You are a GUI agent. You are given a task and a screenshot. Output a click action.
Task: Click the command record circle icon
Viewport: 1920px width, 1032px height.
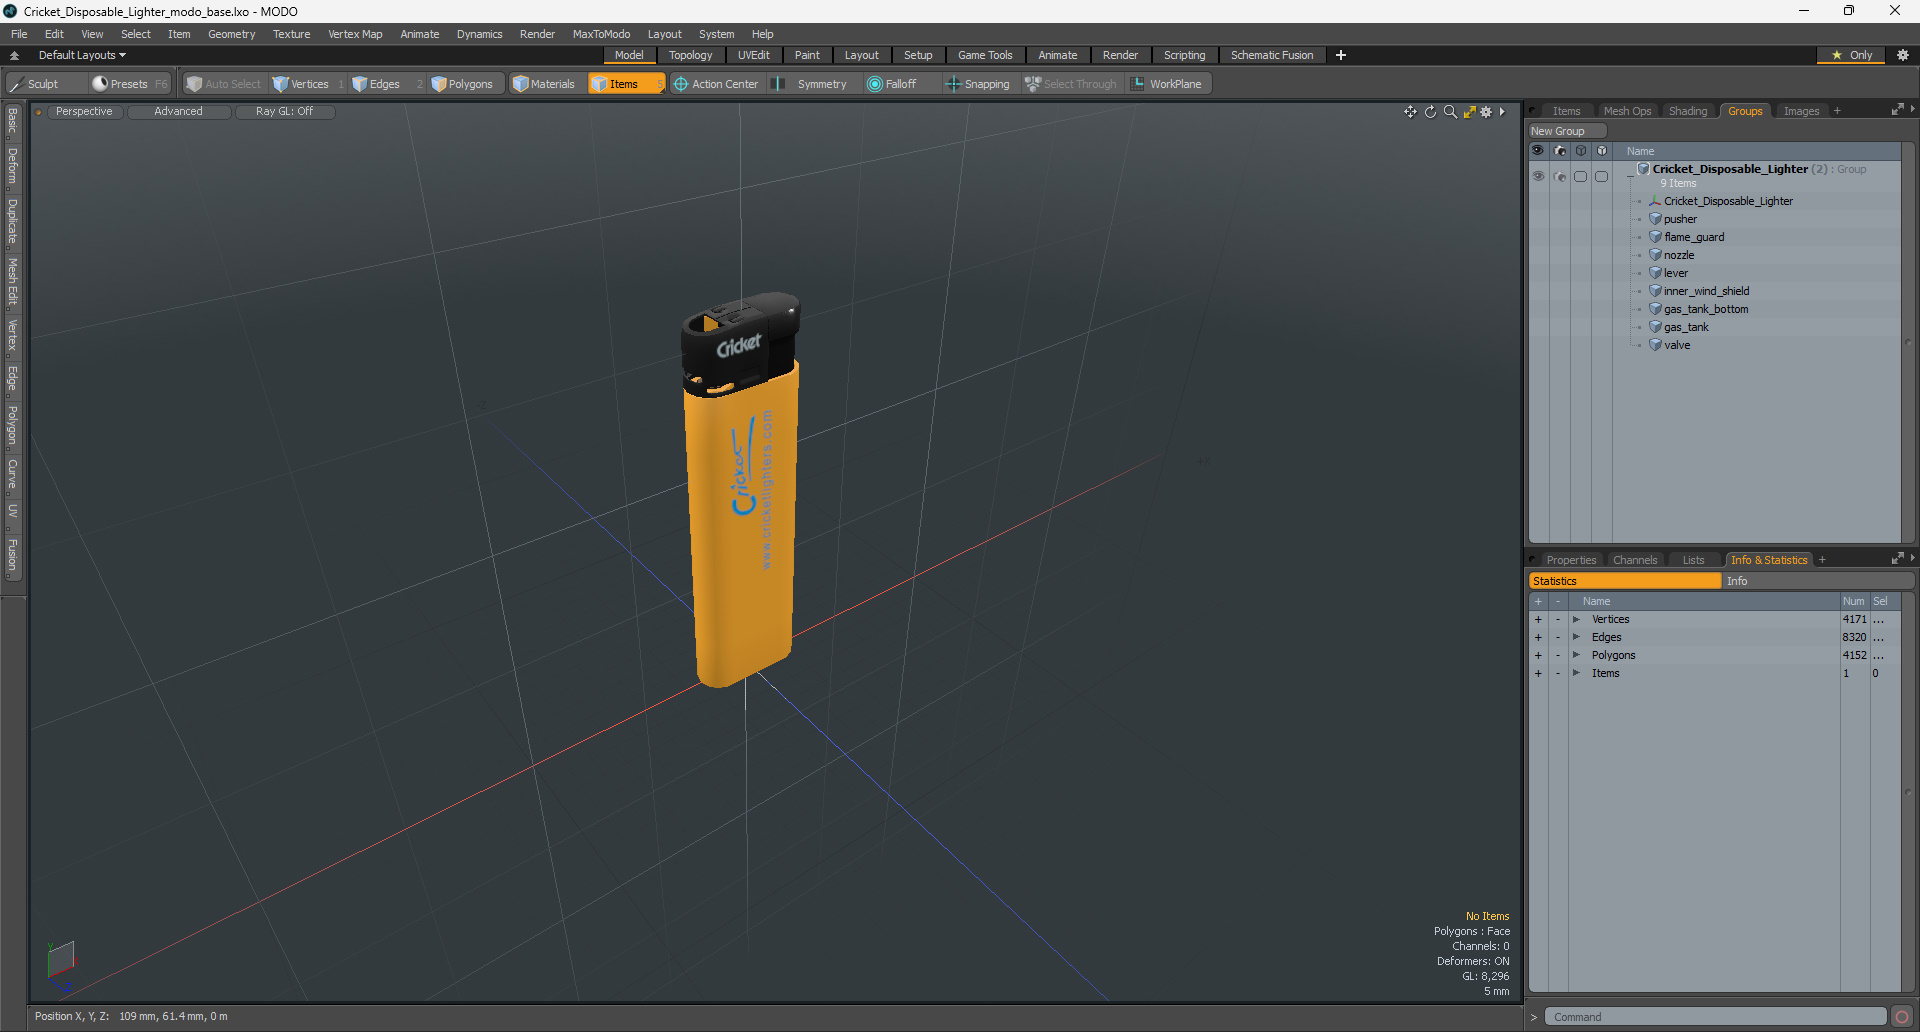tap(1901, 1017)
